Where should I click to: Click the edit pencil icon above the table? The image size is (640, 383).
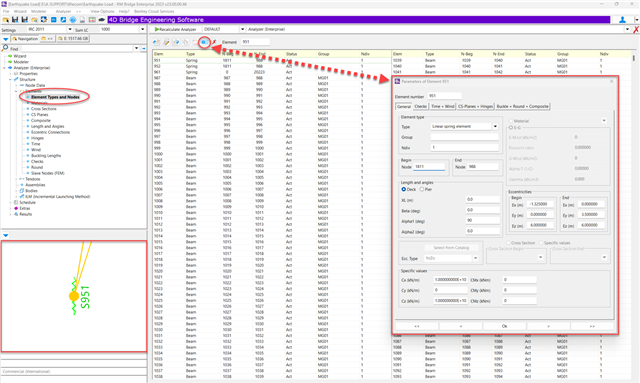tap(166, 42)
